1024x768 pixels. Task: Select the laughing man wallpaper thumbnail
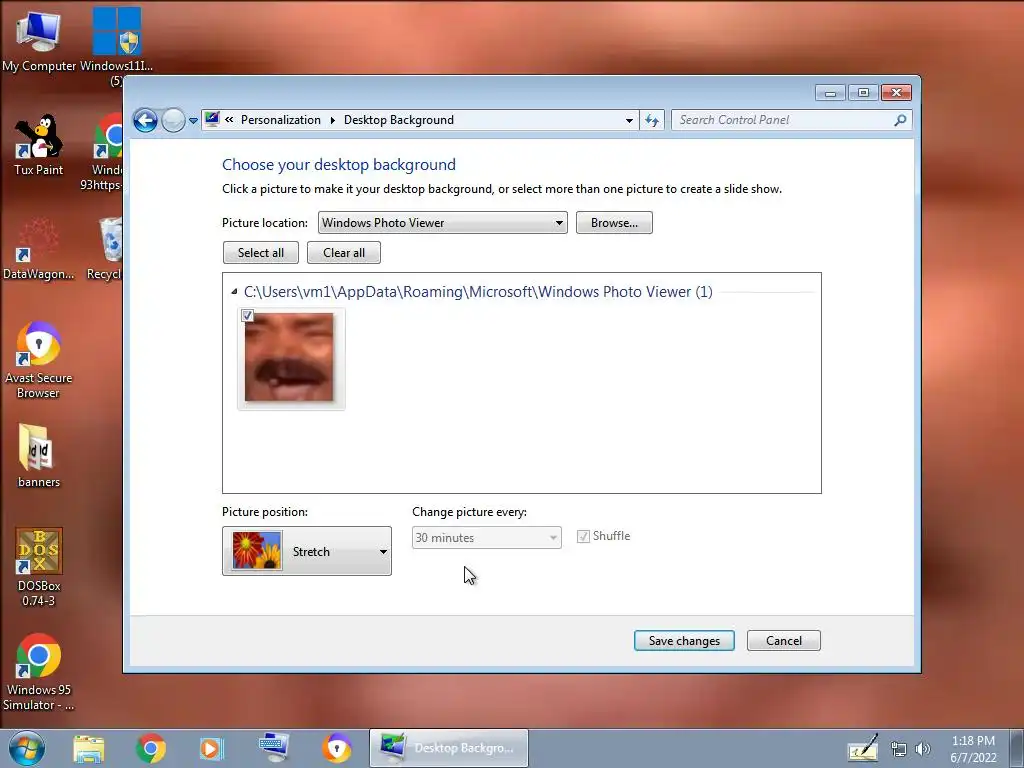289,357
